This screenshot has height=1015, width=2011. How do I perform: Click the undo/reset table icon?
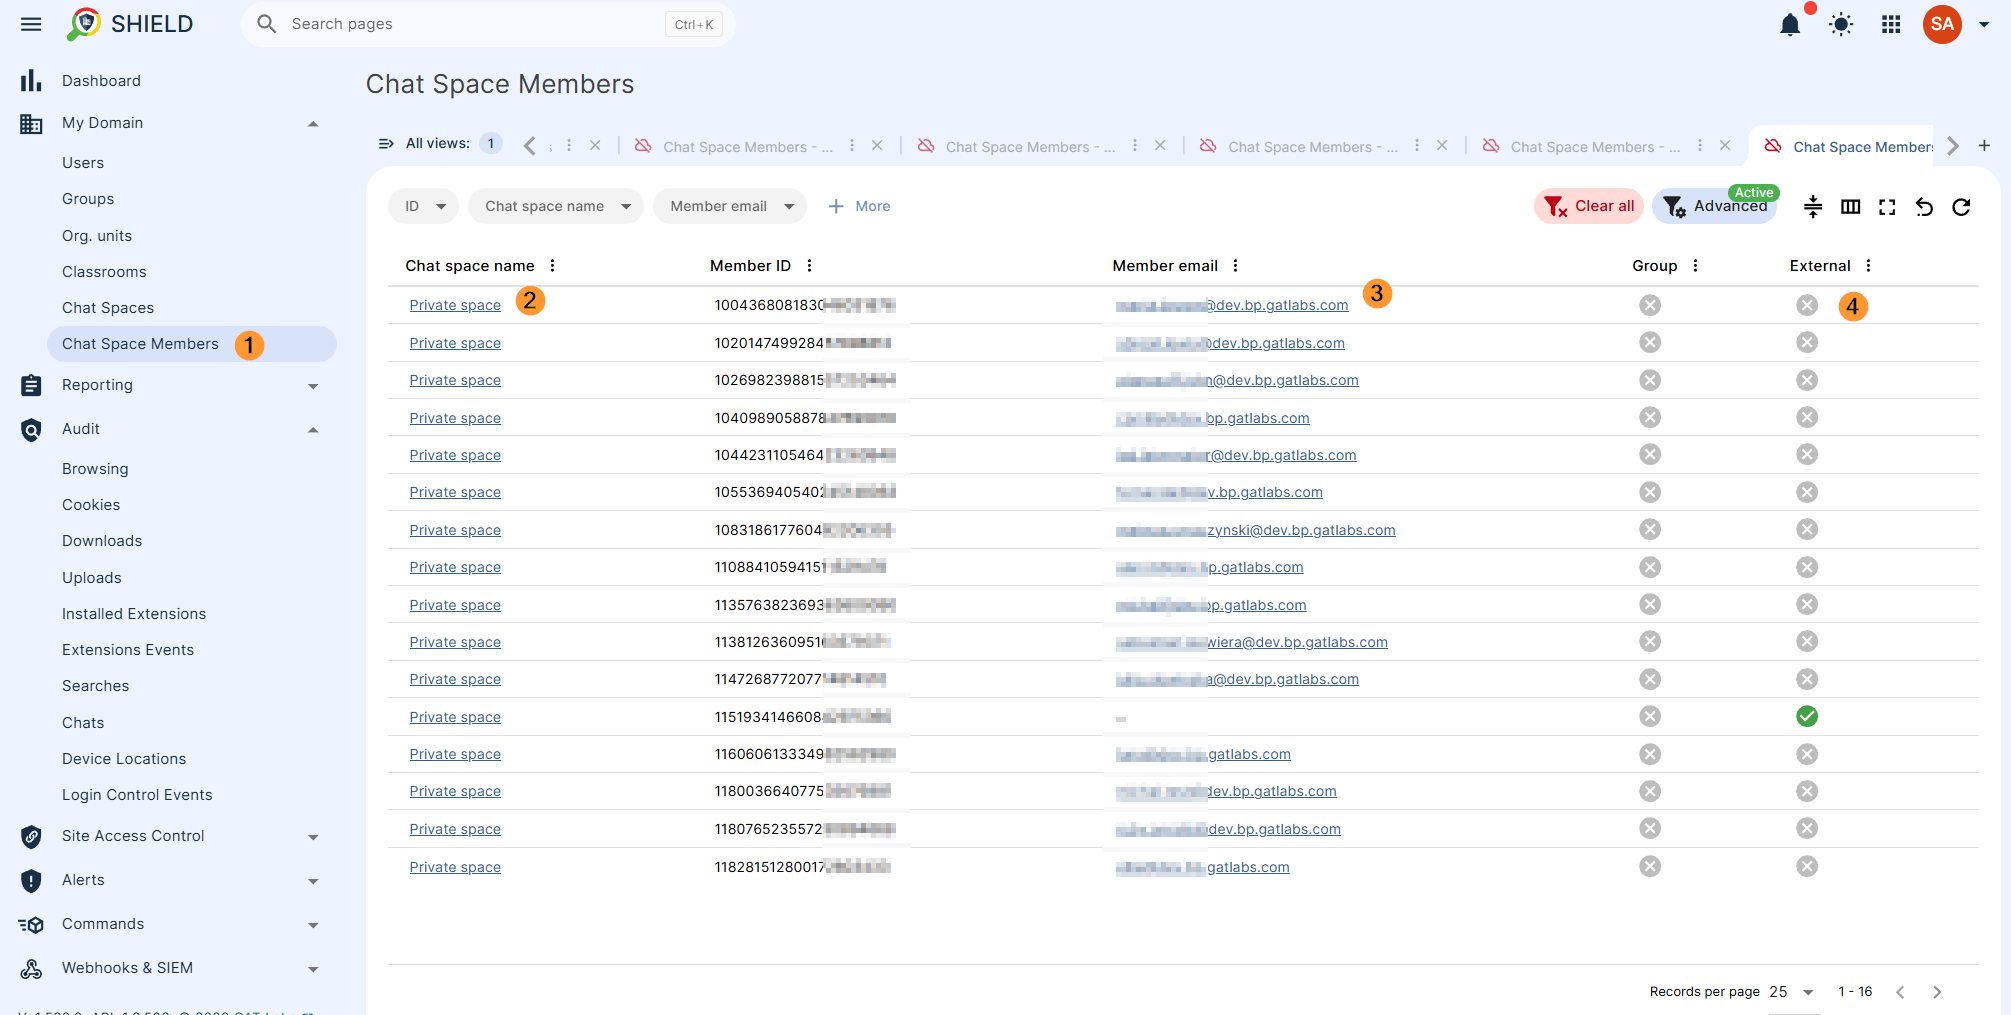click(1924, 207)
